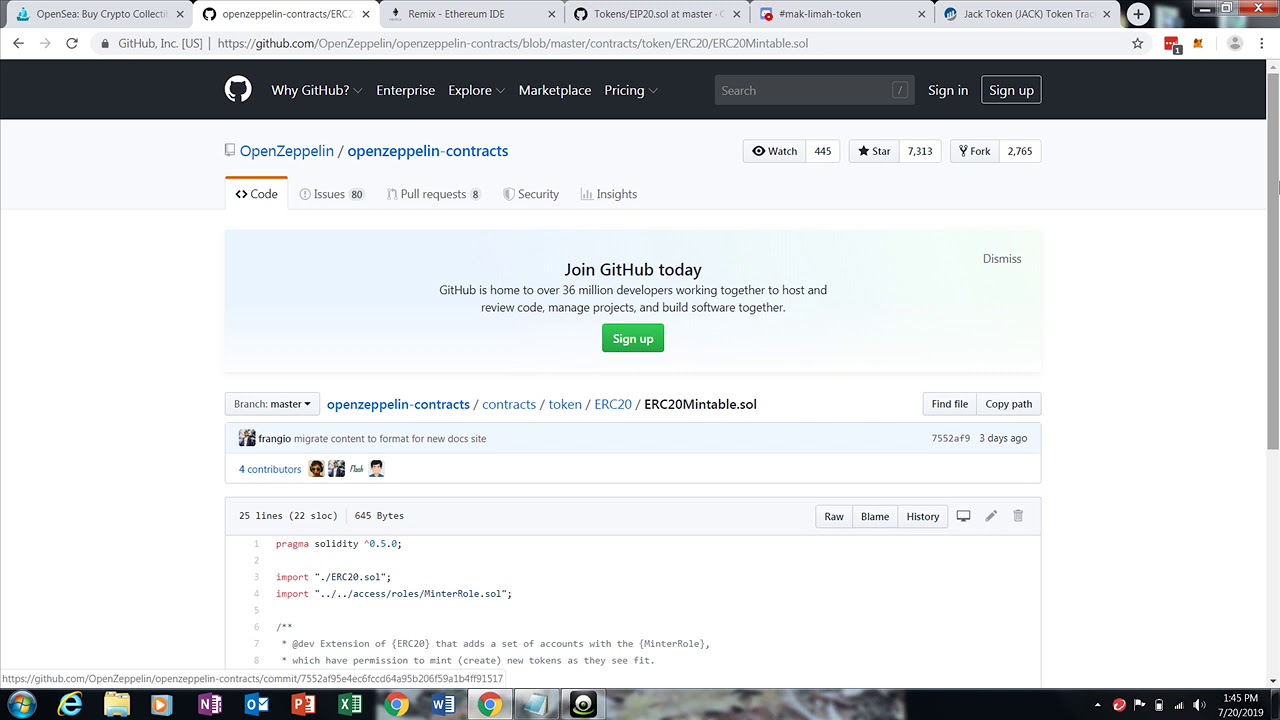The height and width of the screenshot is (720, 1280).
Task: Go to Marketplace
Action: click(x=554, y=90)
